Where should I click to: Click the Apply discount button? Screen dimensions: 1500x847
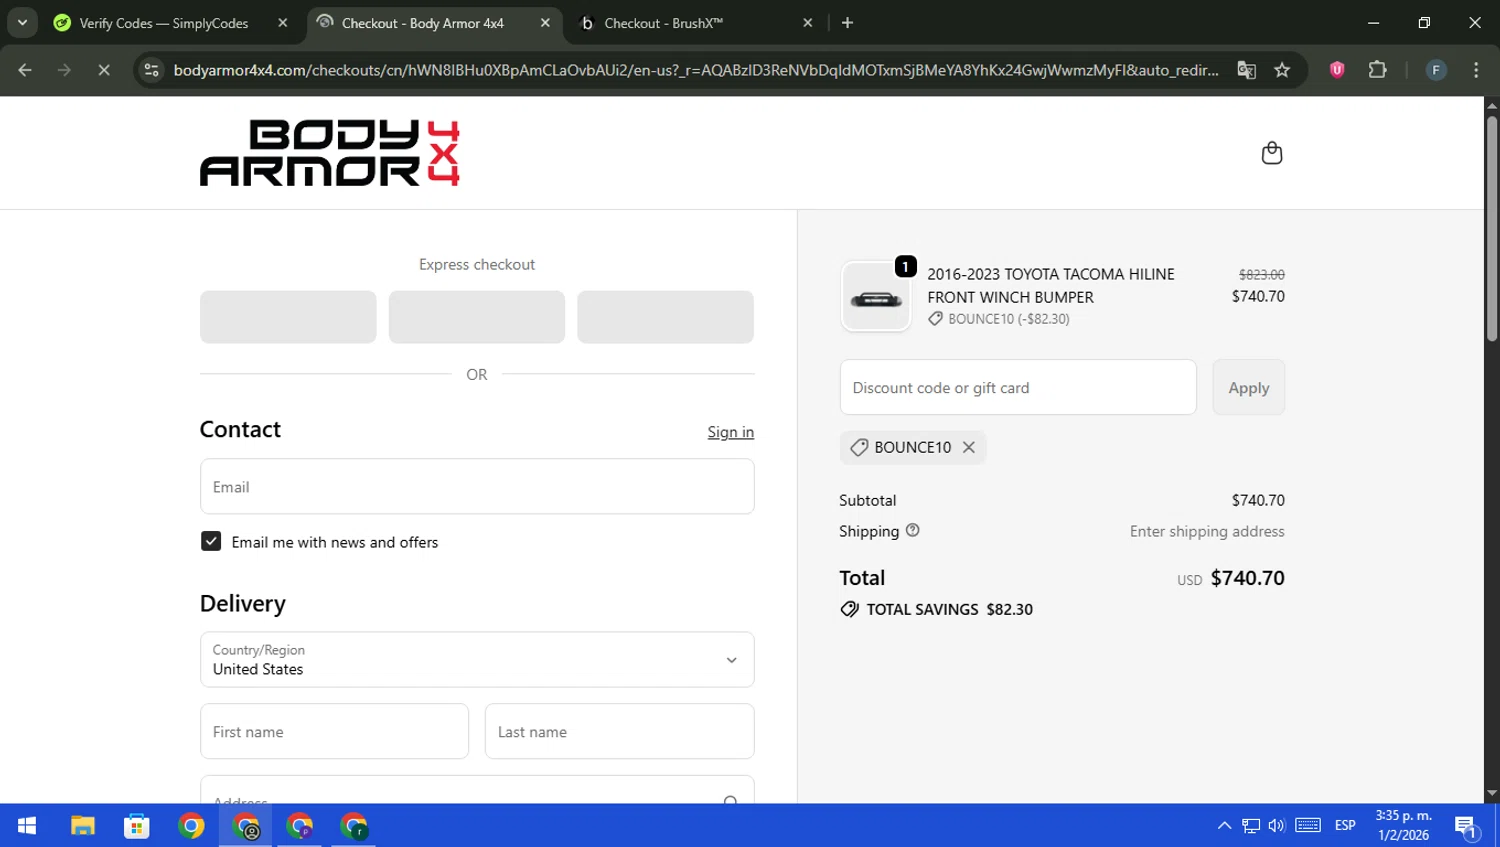pyautogui.click(x=1248, y=387)
